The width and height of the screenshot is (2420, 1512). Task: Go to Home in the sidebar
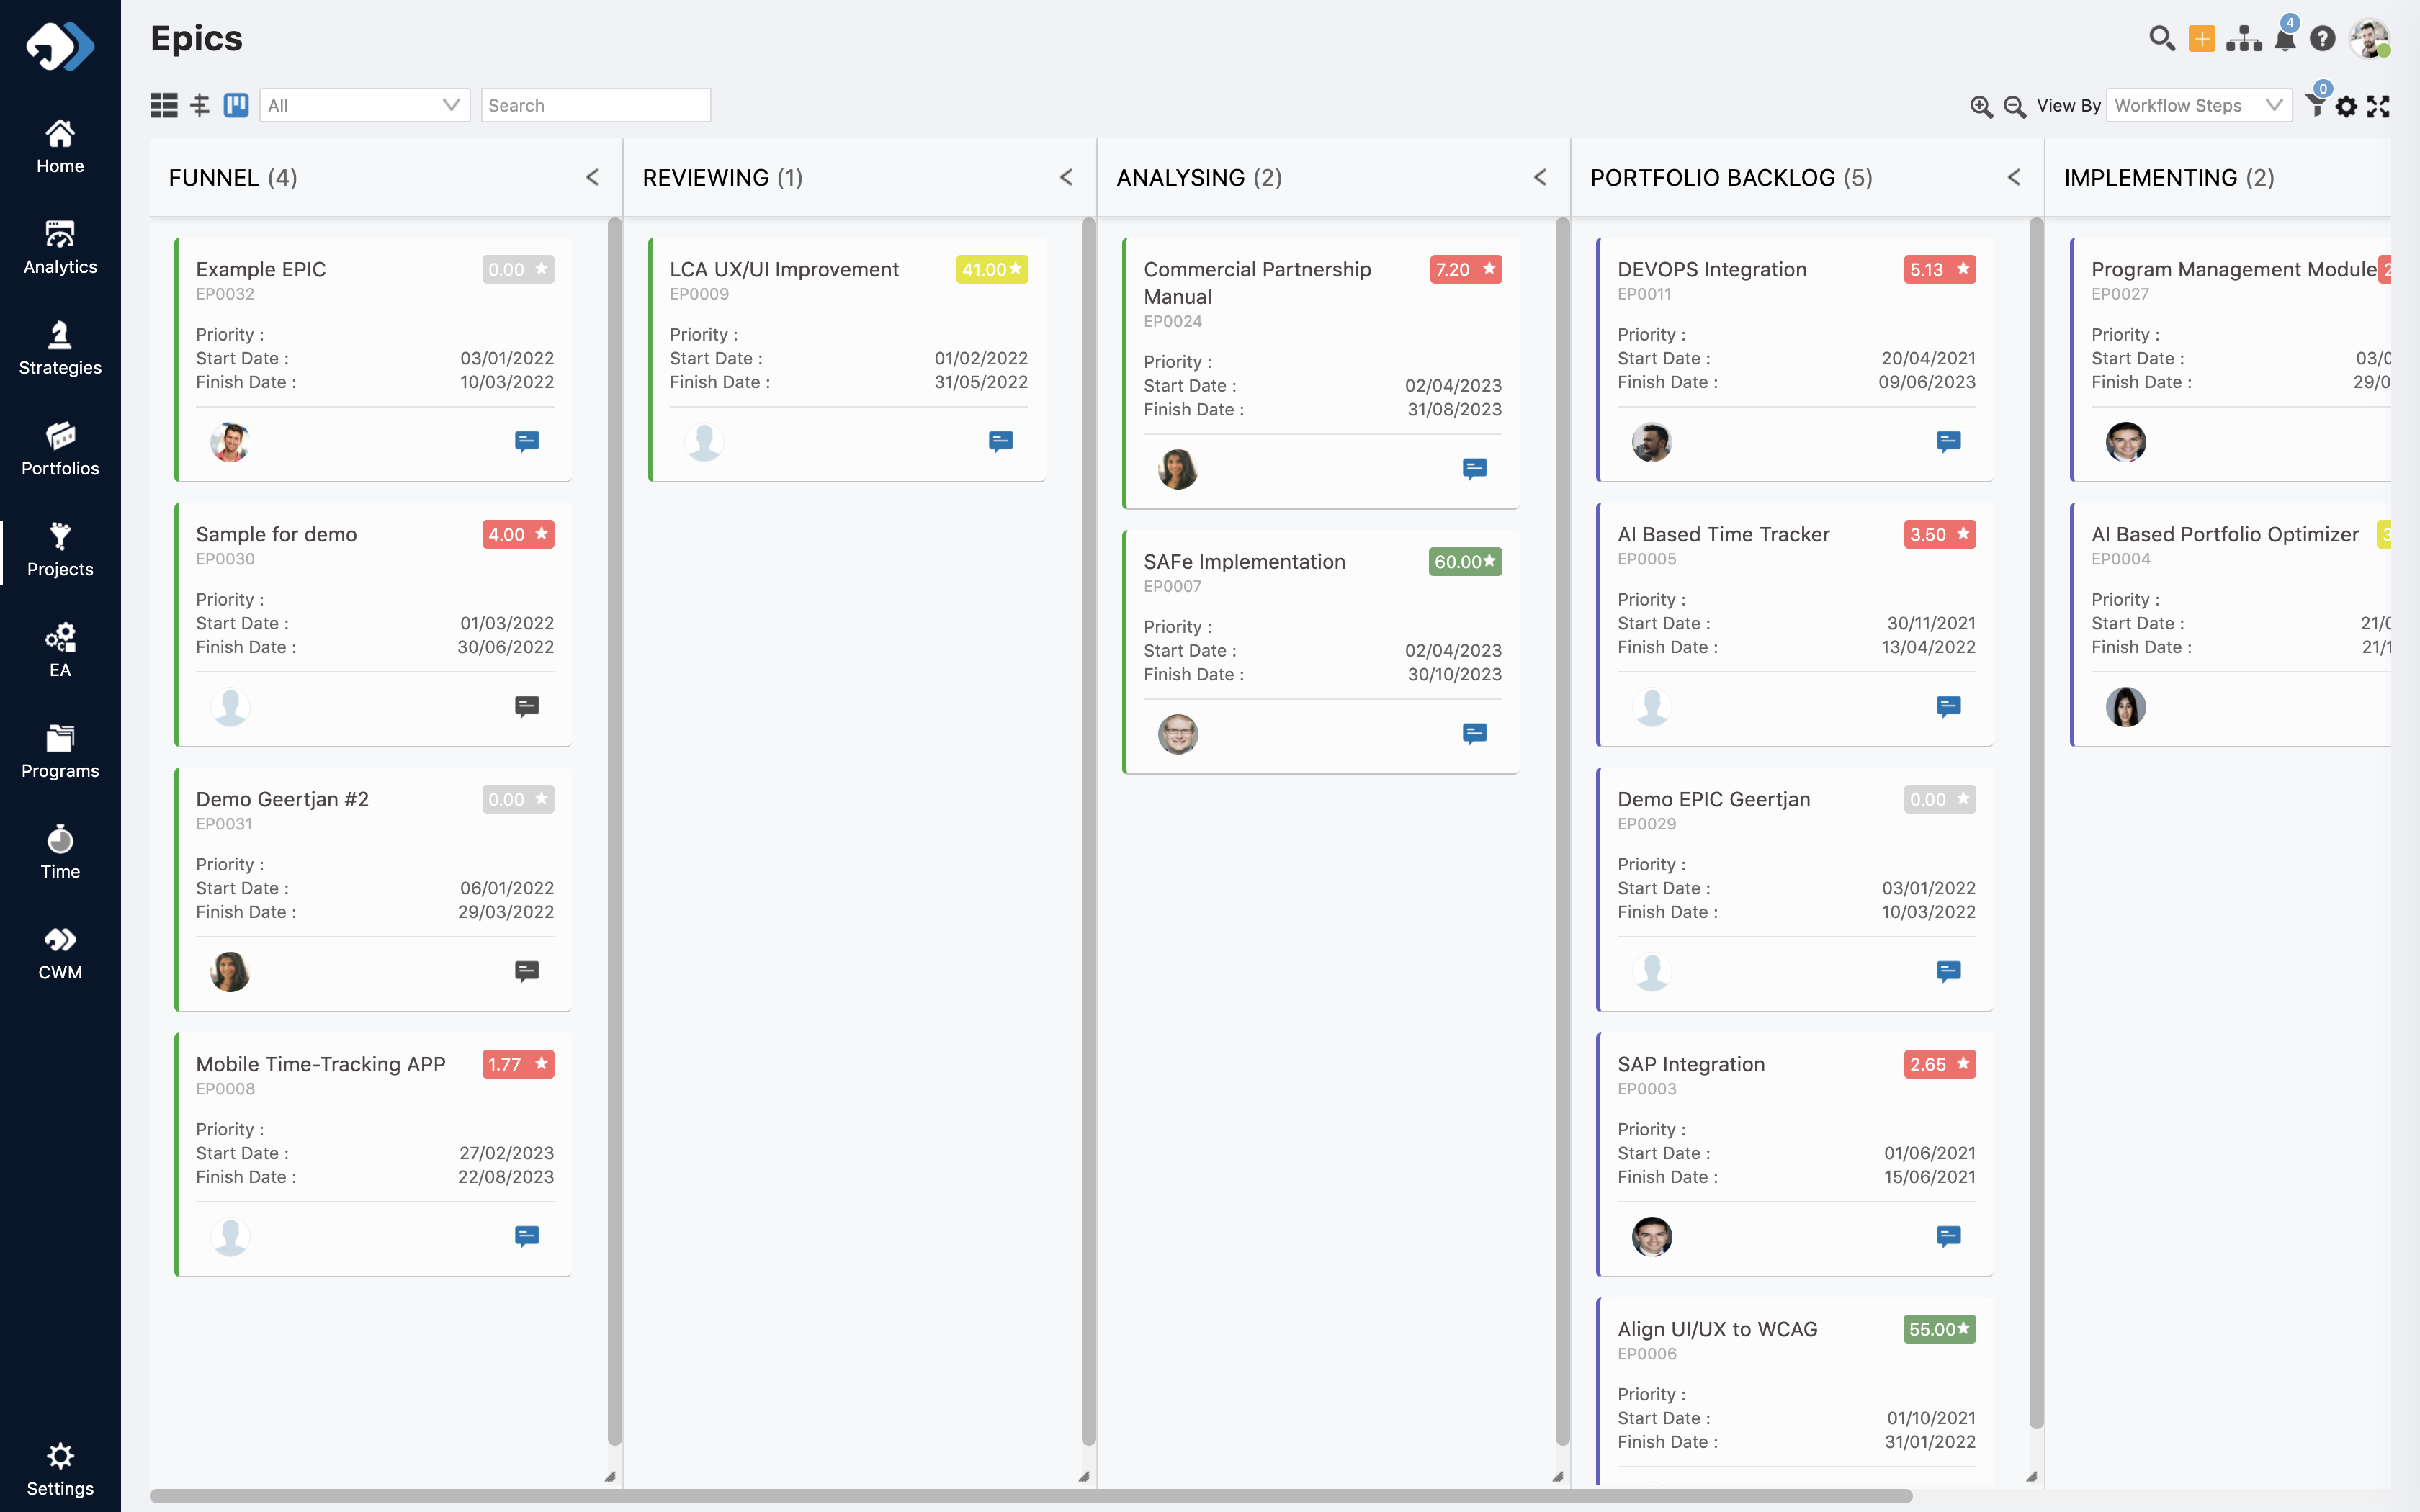point(60,145)
